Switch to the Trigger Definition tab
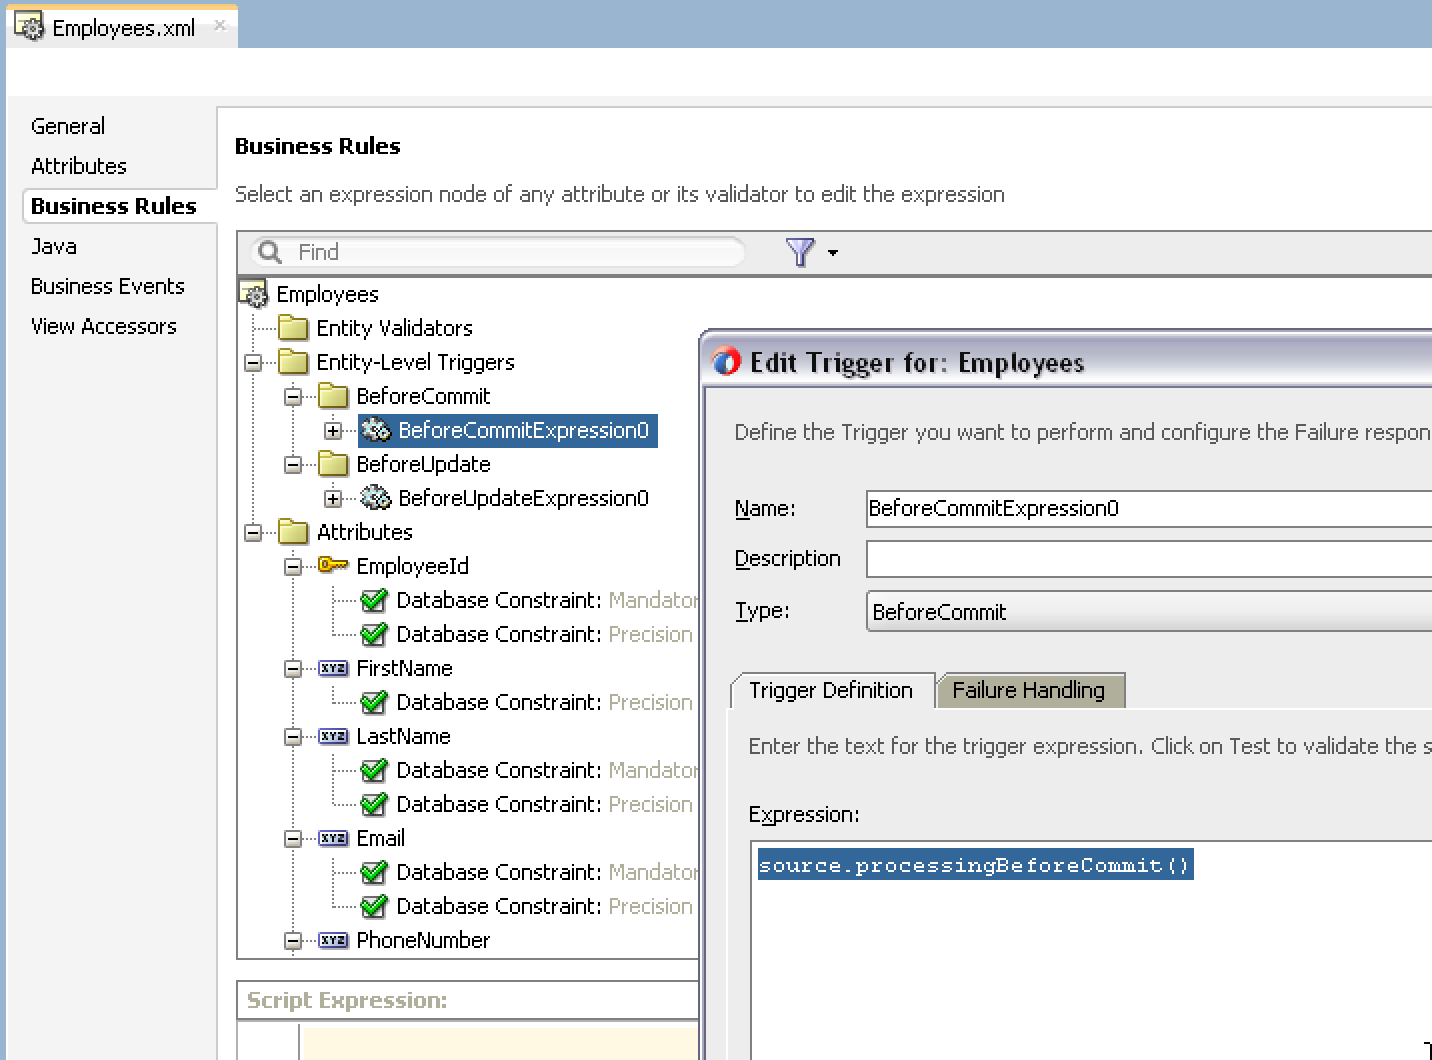Image resolution: width=1432 pixels, height=1060 pixels. pyautogui.click(x=831, y=690)
